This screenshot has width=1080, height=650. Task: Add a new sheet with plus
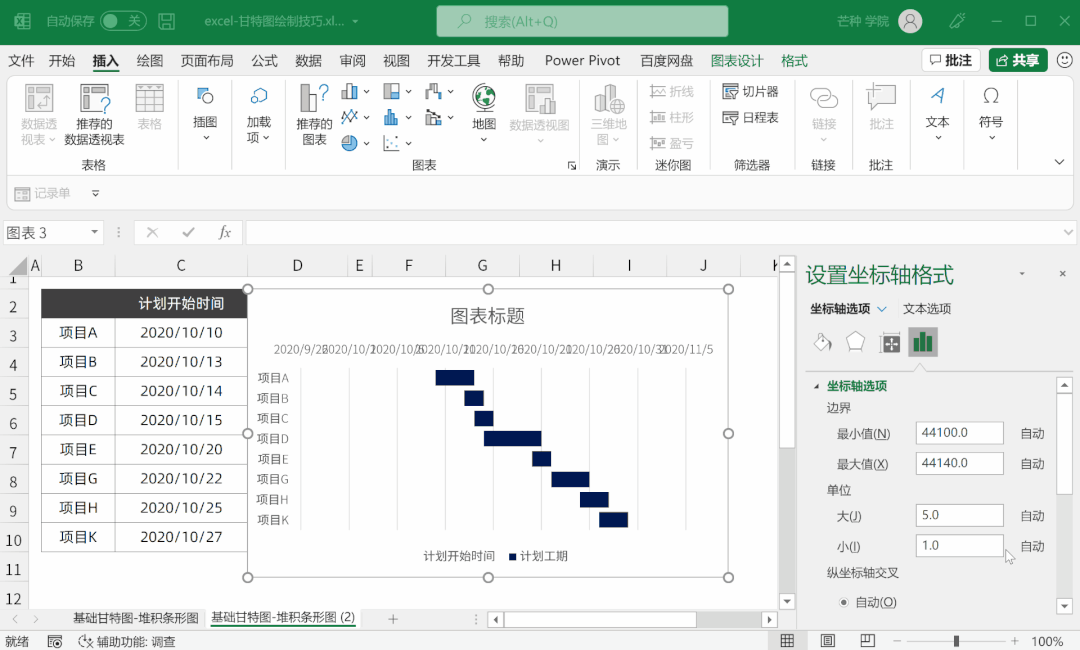pos(393,619)
